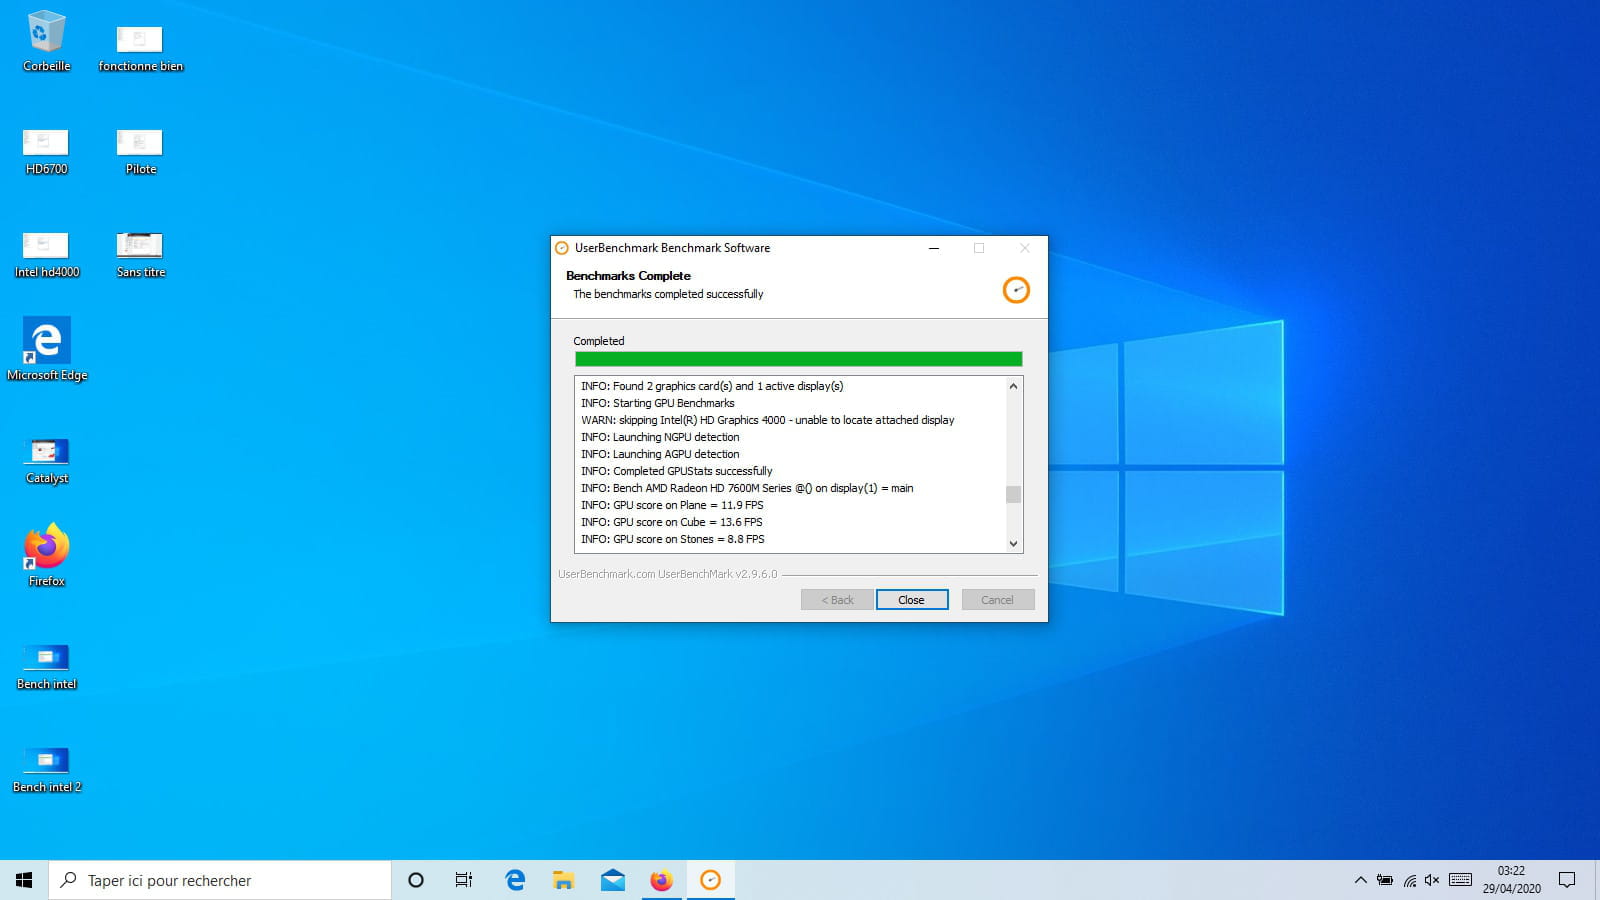This screenshot has width=1600, height=900.
Task: Click the log scrollbar down arrow
Action: [1013, 543]
